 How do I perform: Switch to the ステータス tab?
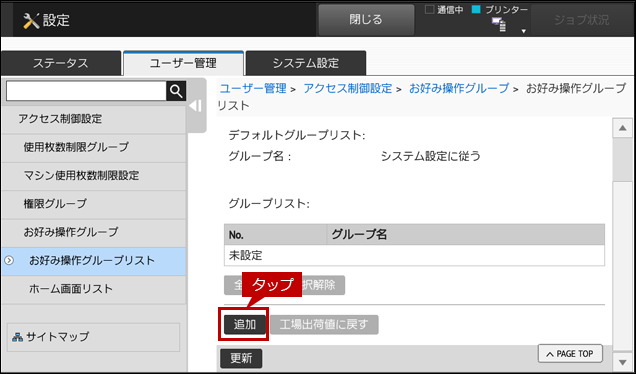pos(61,63)
